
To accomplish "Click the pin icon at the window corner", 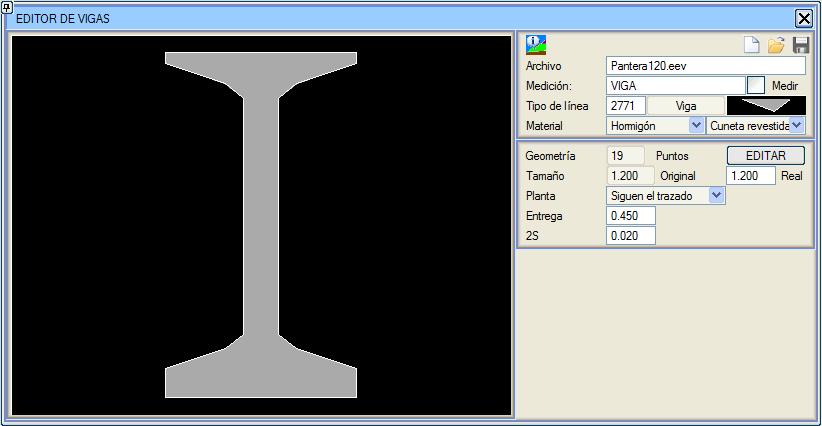I will [x=7, y=7].
